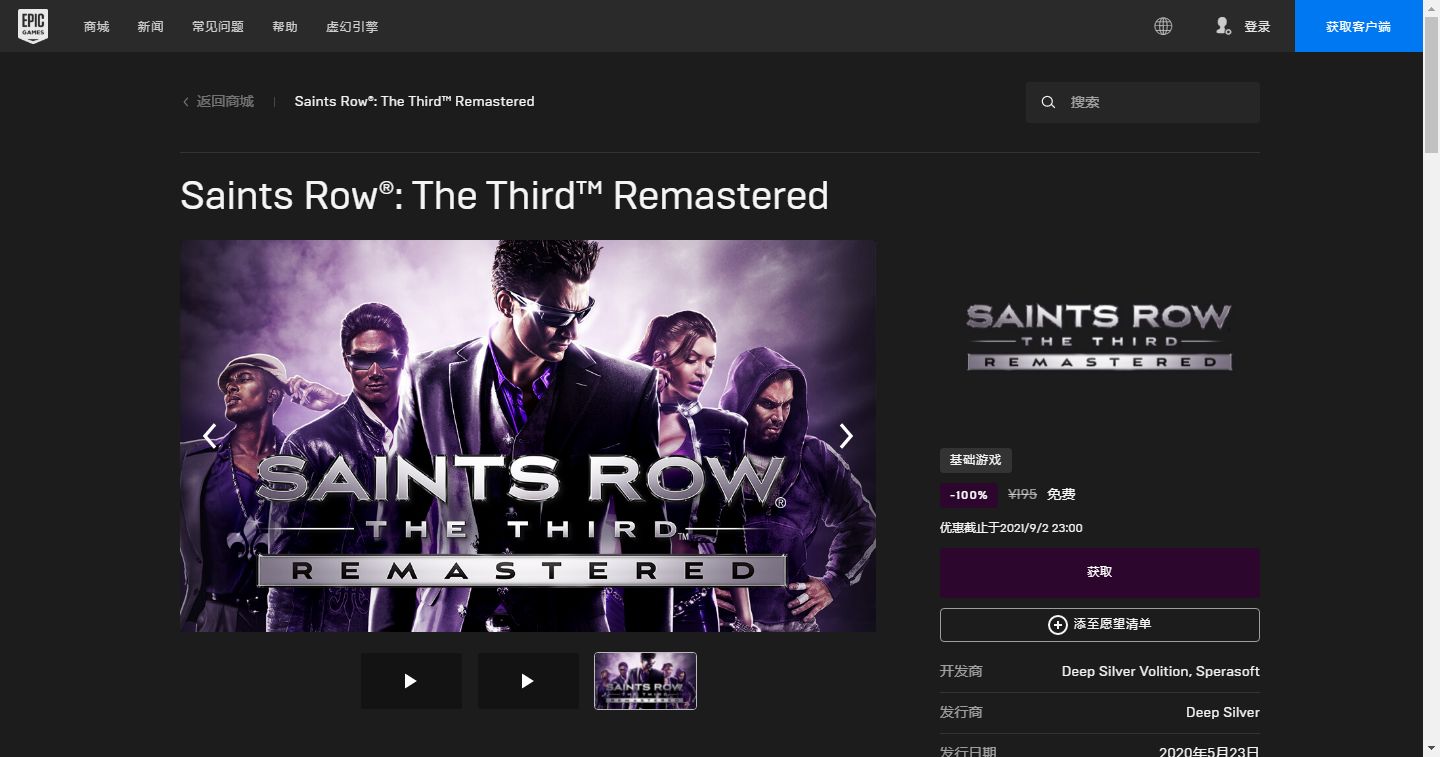This screenshot has height=757, width=1440.
Task: Play the second video thumbnail
Action: pos(528,681)
